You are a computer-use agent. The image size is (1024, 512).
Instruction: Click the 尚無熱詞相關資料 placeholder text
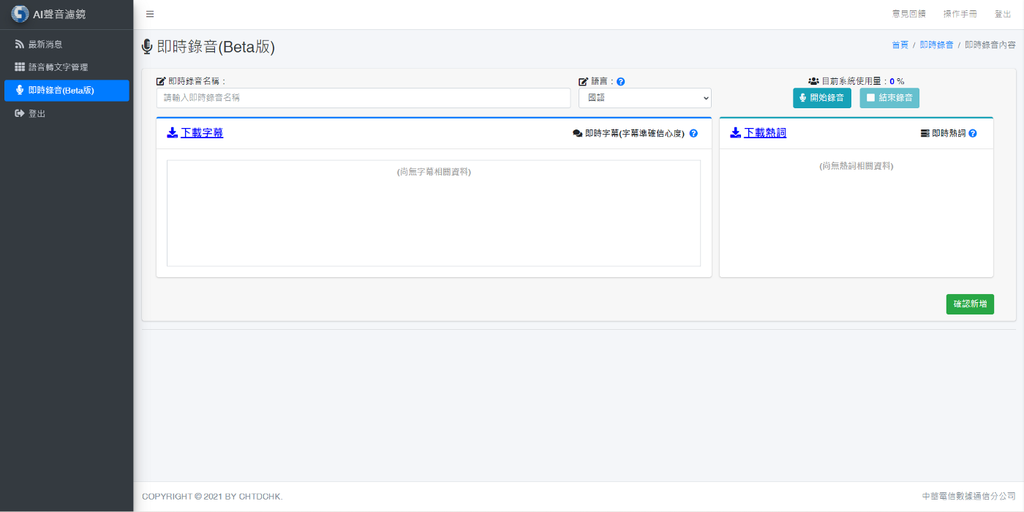click(x=856, y=167)
